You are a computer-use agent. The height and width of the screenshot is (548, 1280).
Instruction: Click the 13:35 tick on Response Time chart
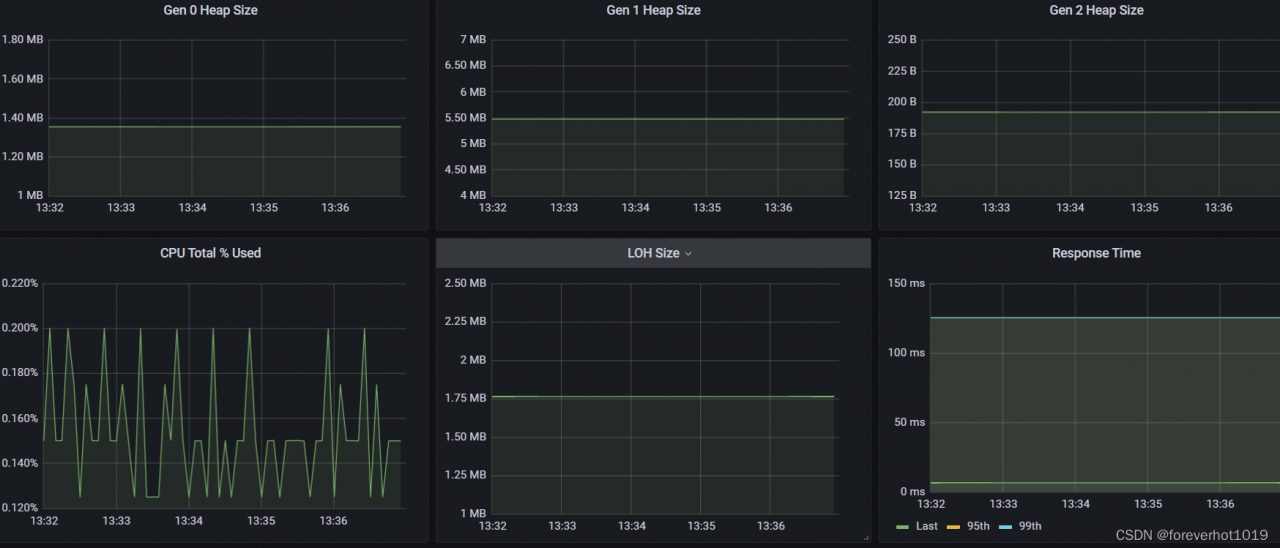tap(1148, 504)
